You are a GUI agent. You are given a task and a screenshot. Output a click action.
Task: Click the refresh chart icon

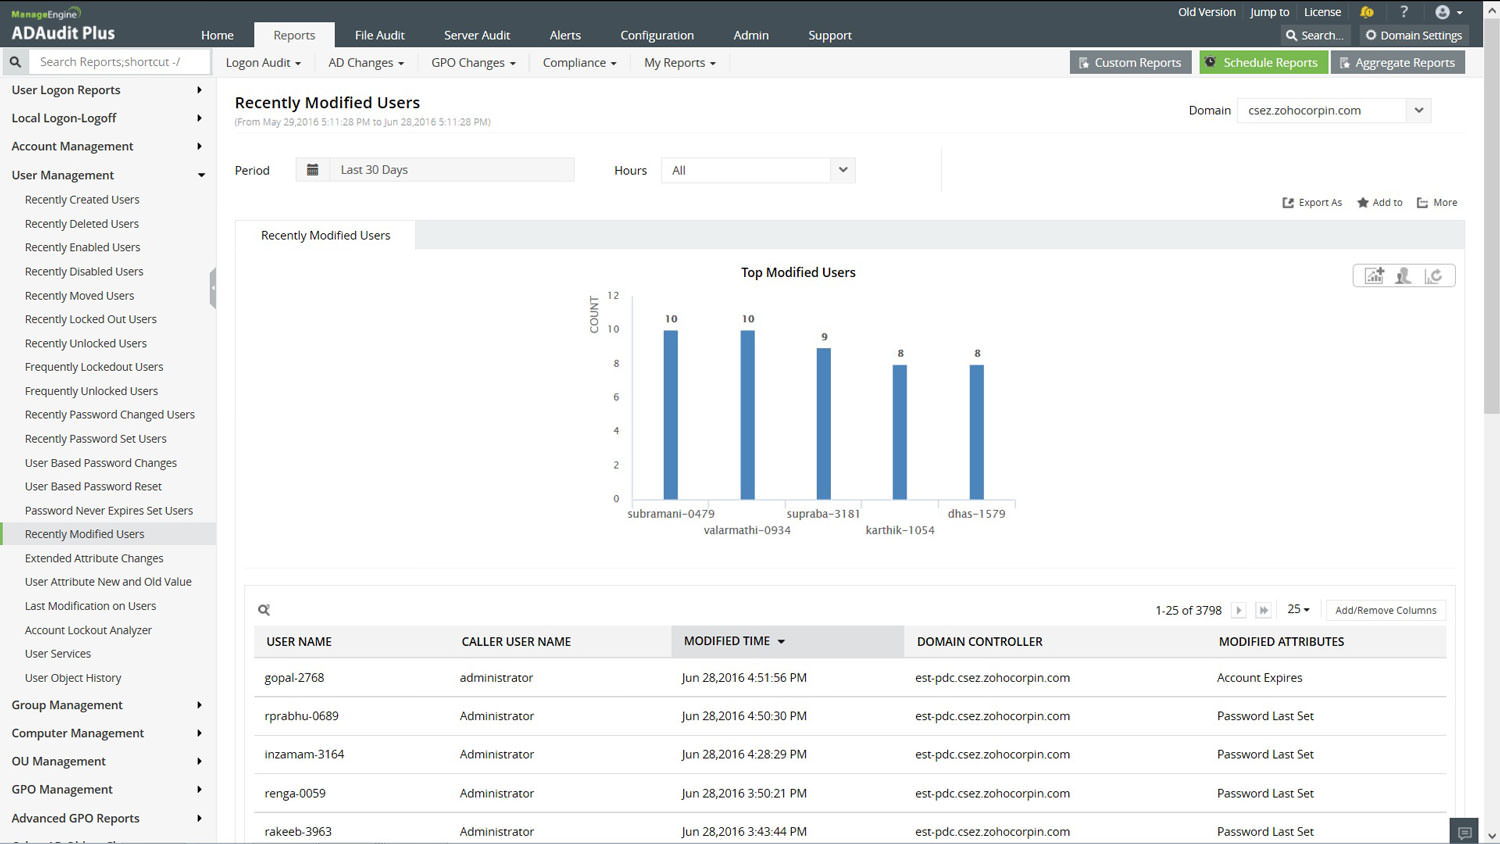click(1434, 276)
